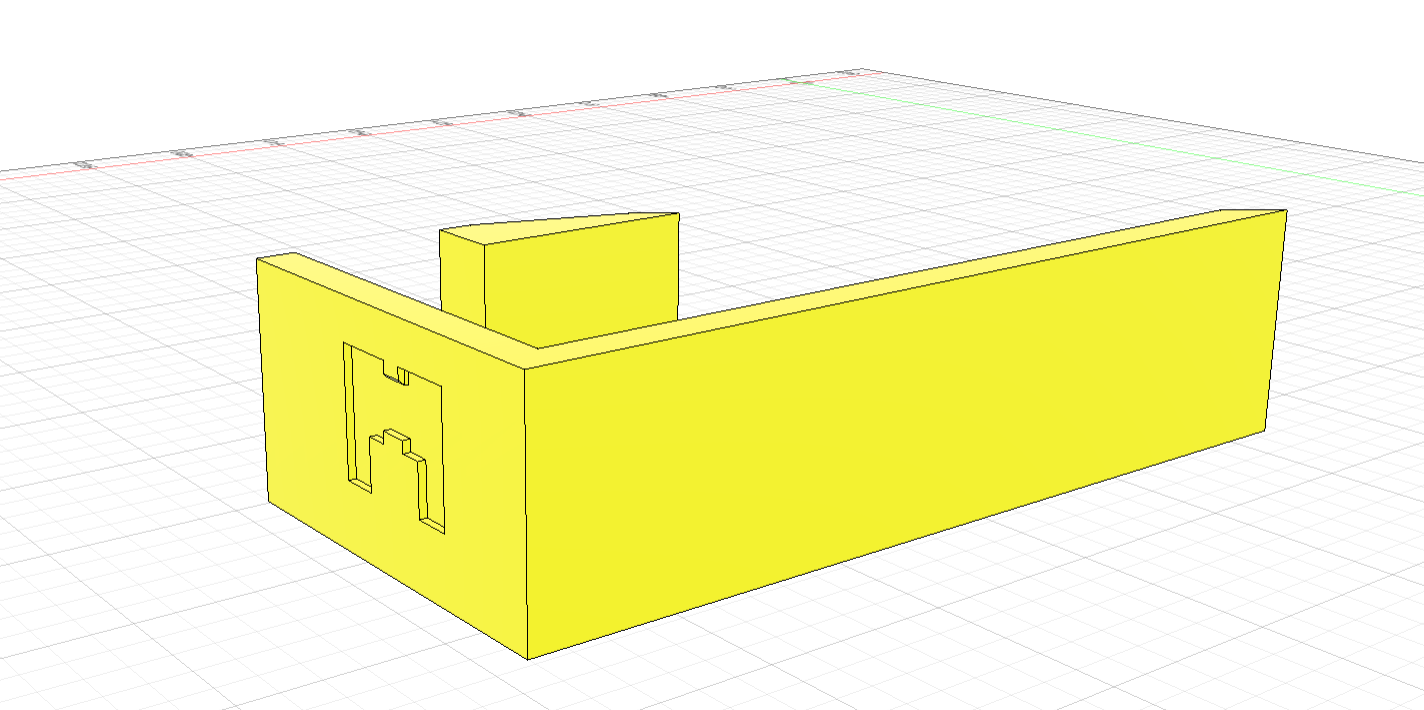Click the top rim of the long wall
Screen dimensions: 1424x710
pos(900,285)
